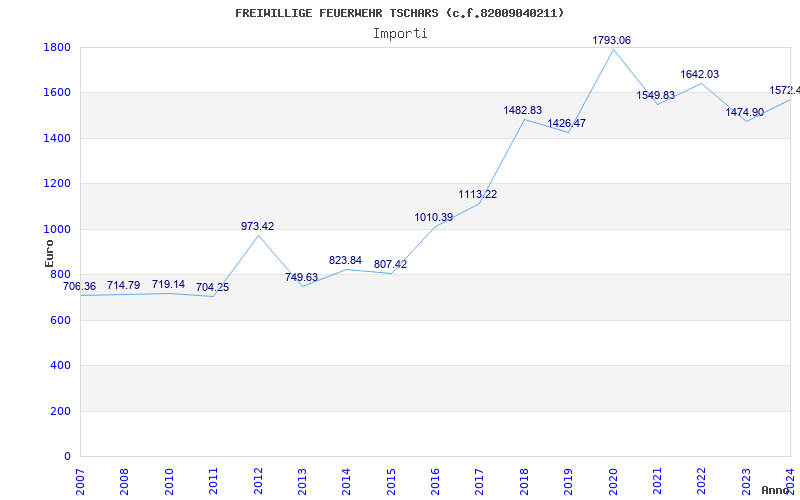Viewport: 800px width, 500px height.
Task: Click the 1426.47 data label
Action: (x=566, y=124)
